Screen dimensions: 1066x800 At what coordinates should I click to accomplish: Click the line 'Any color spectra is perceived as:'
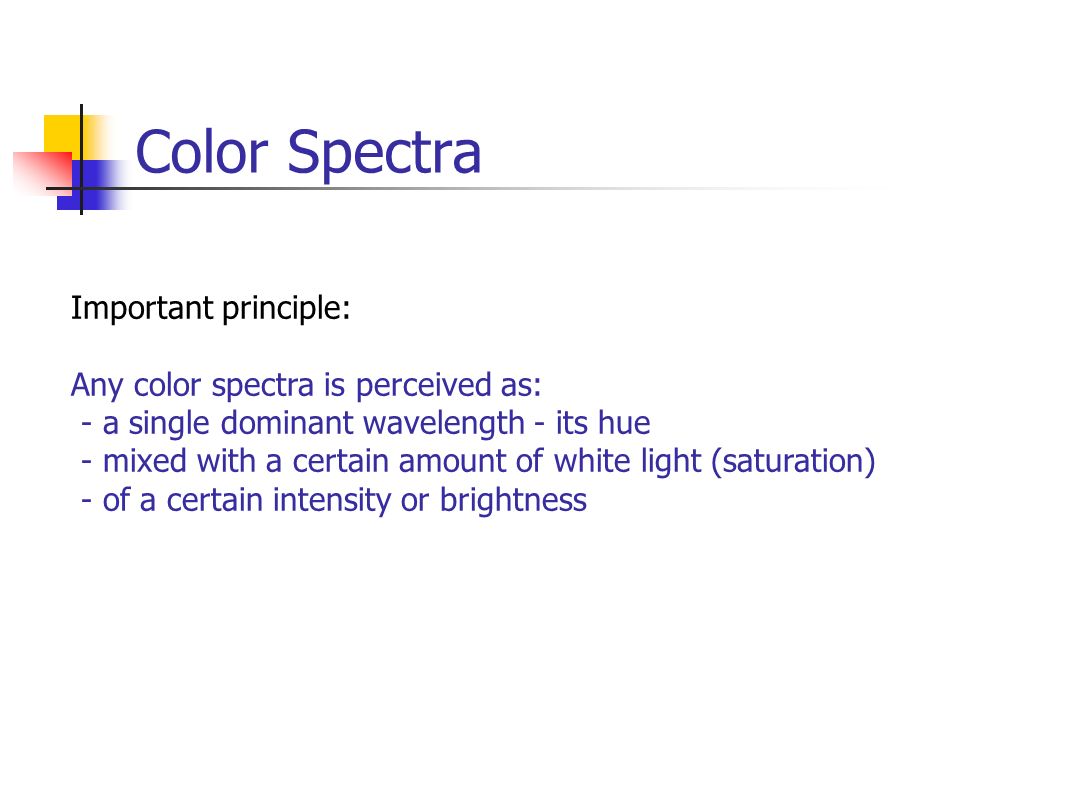tap(306, 385)
